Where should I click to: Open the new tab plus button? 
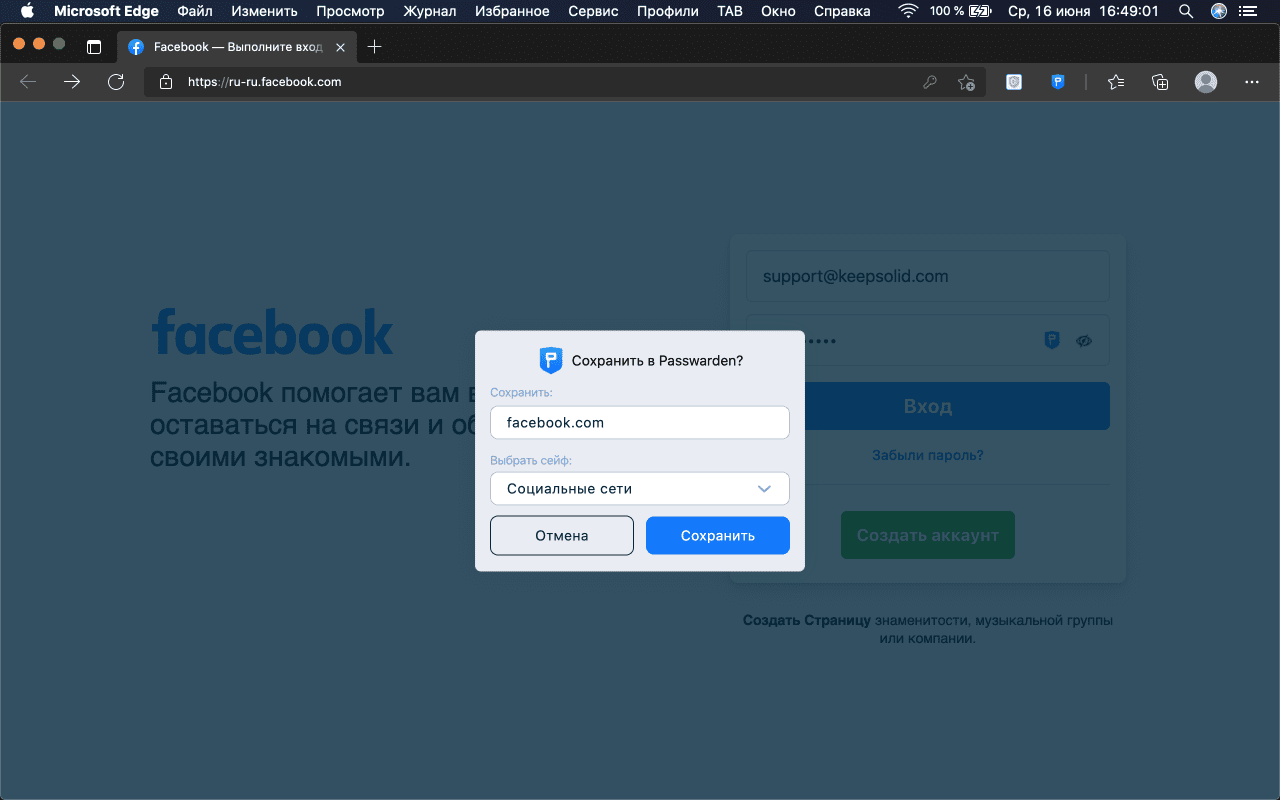375,47
